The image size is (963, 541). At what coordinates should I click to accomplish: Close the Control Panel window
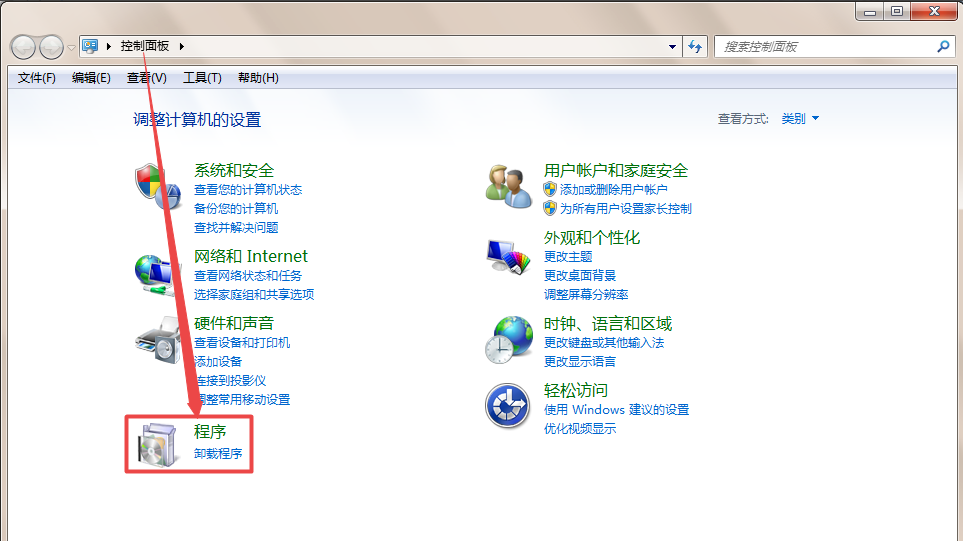(934, 12)
